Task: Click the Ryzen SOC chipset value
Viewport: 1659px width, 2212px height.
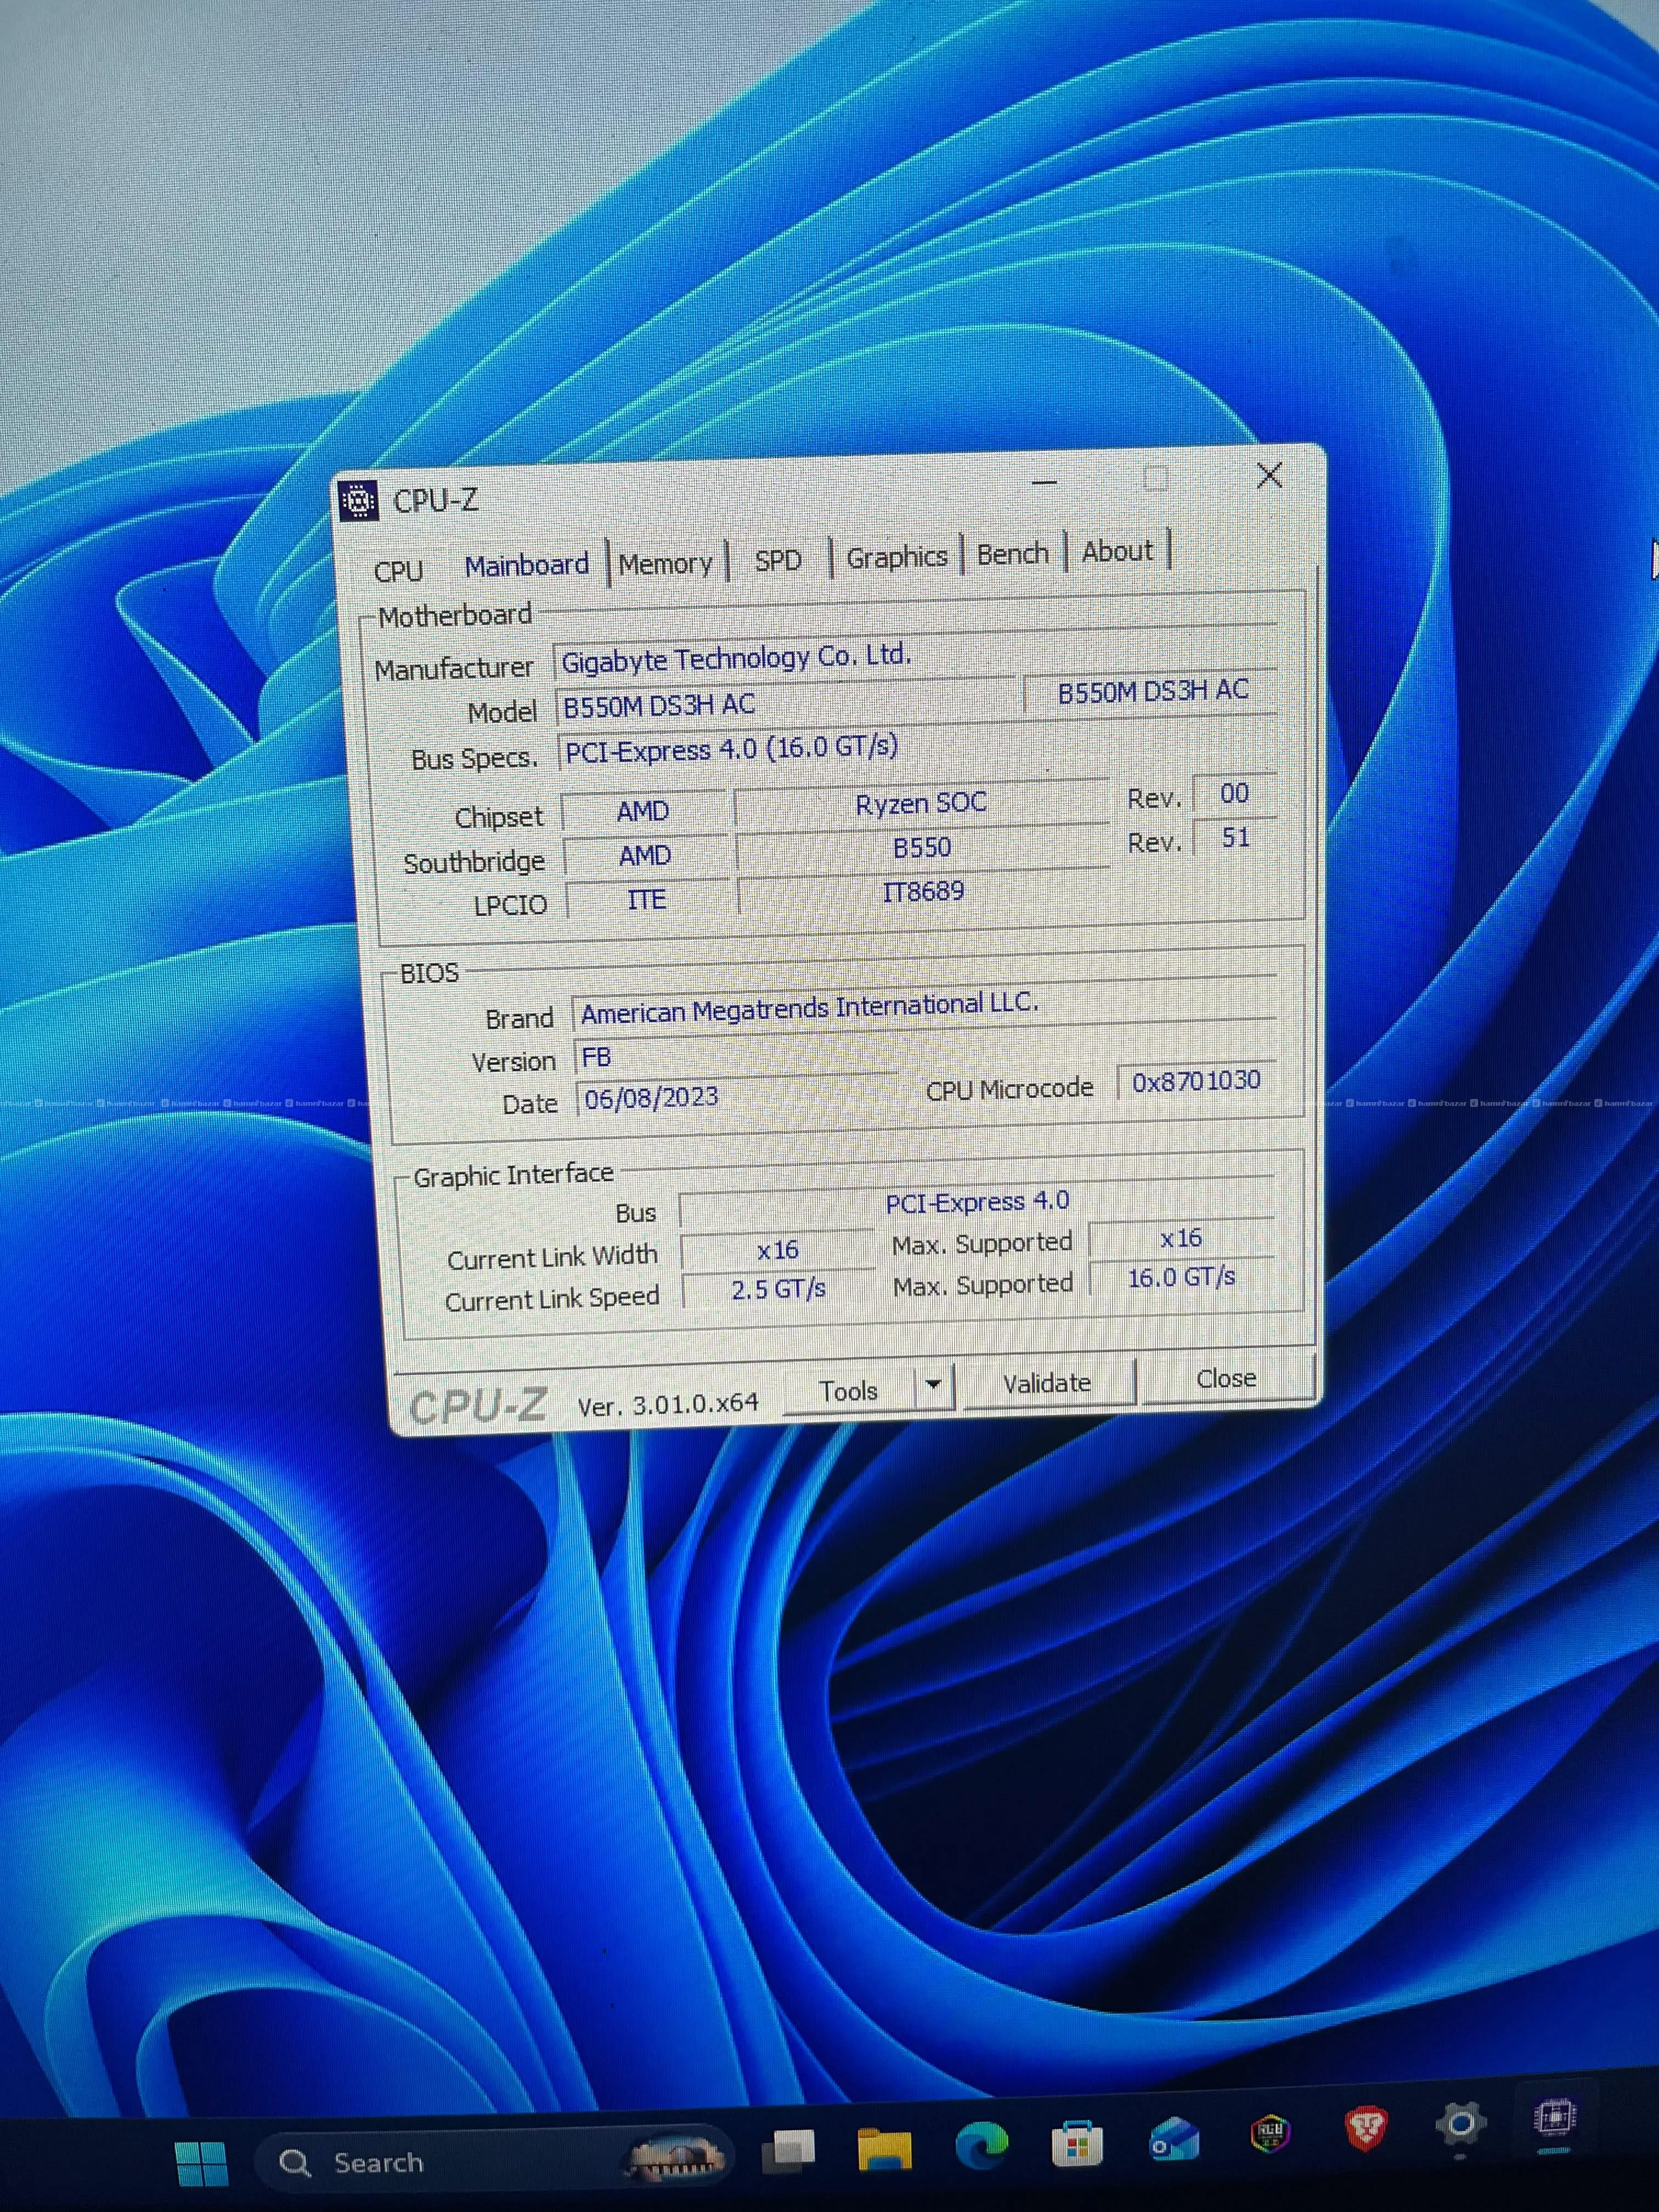Action: tap(921, 803)
